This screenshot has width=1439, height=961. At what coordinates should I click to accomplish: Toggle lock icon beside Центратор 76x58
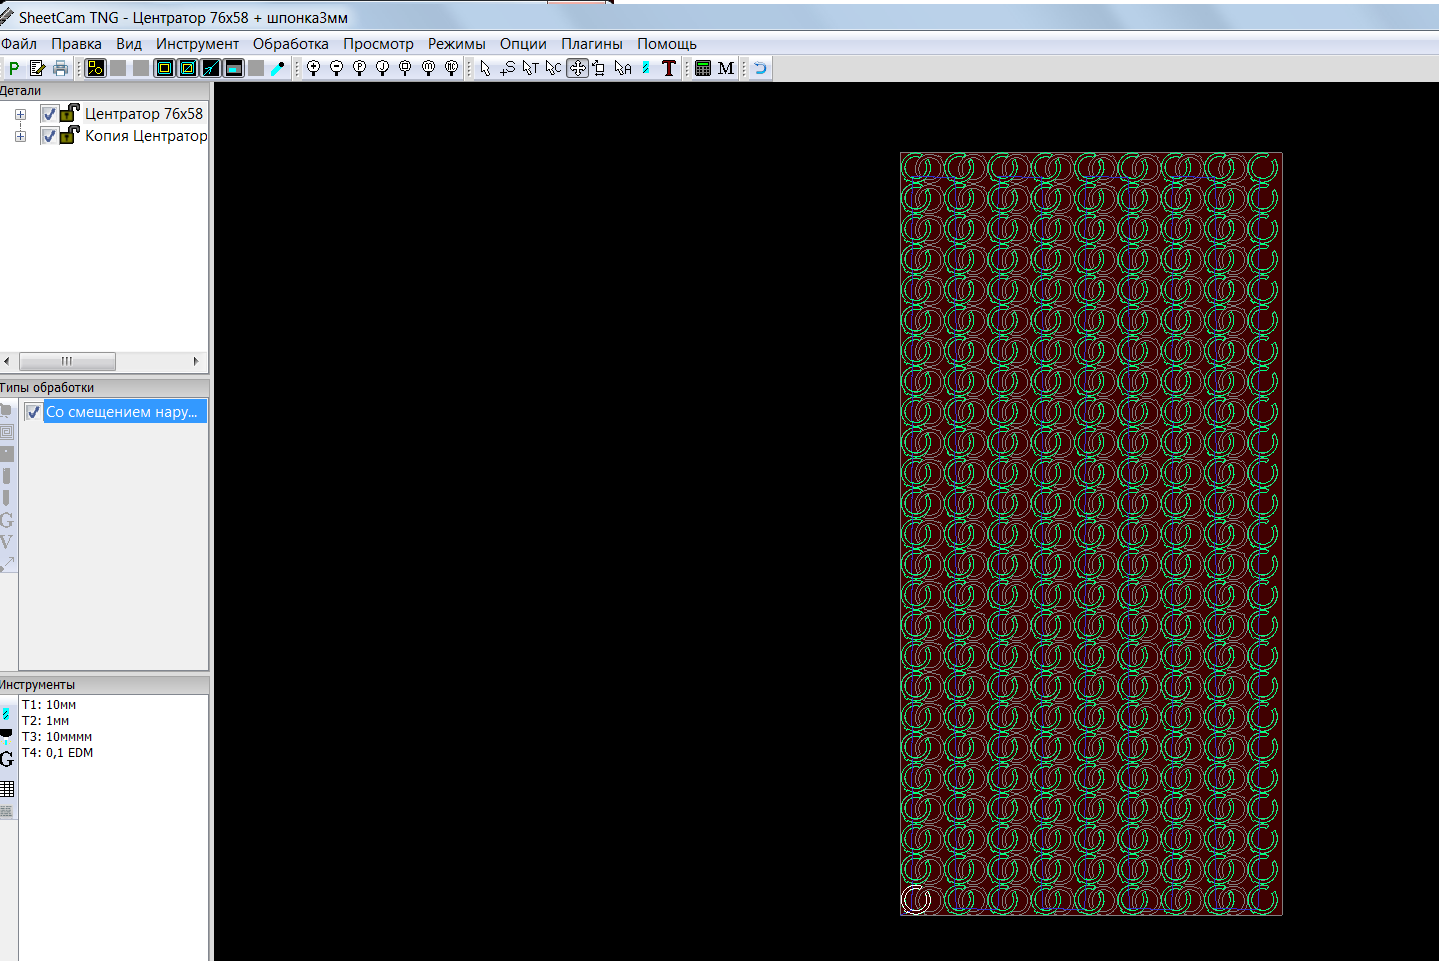(69, 113)
